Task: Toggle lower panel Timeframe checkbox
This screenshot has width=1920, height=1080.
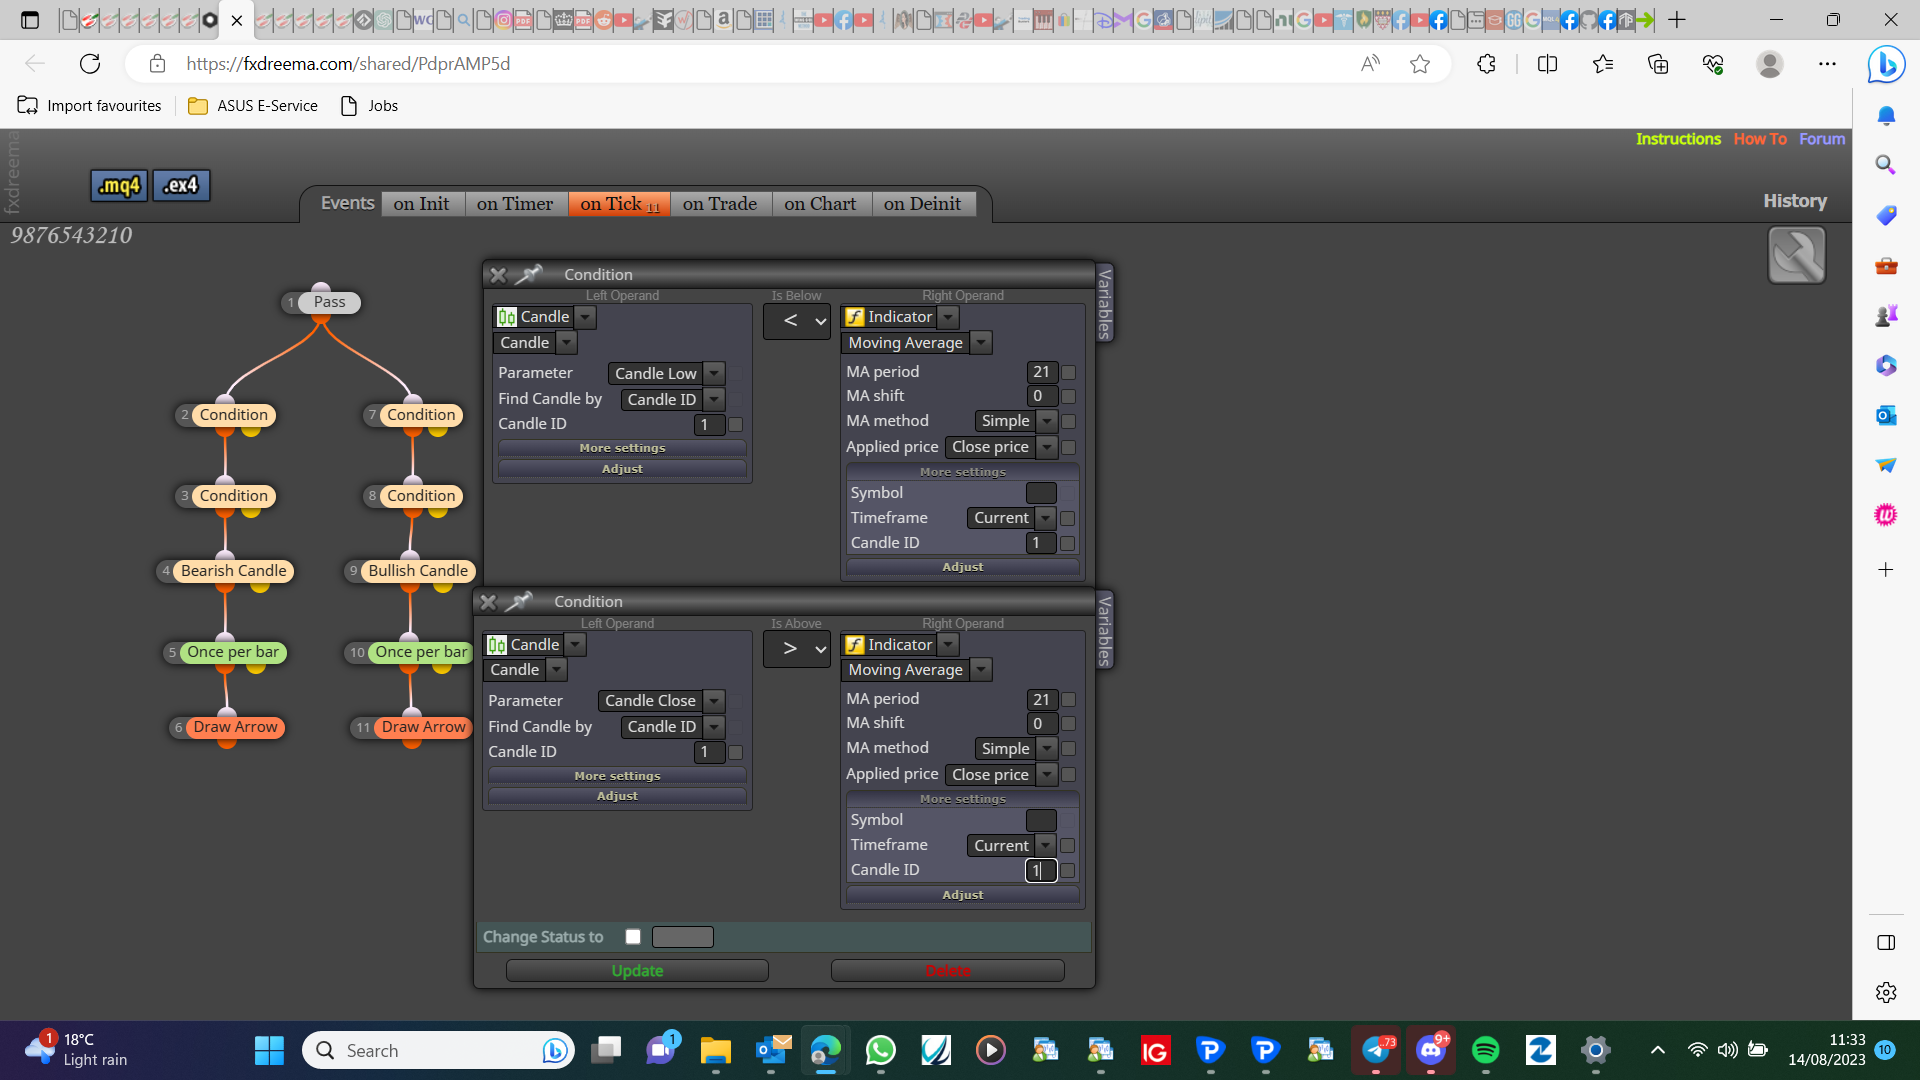Action: click(x=1067, y=845)
